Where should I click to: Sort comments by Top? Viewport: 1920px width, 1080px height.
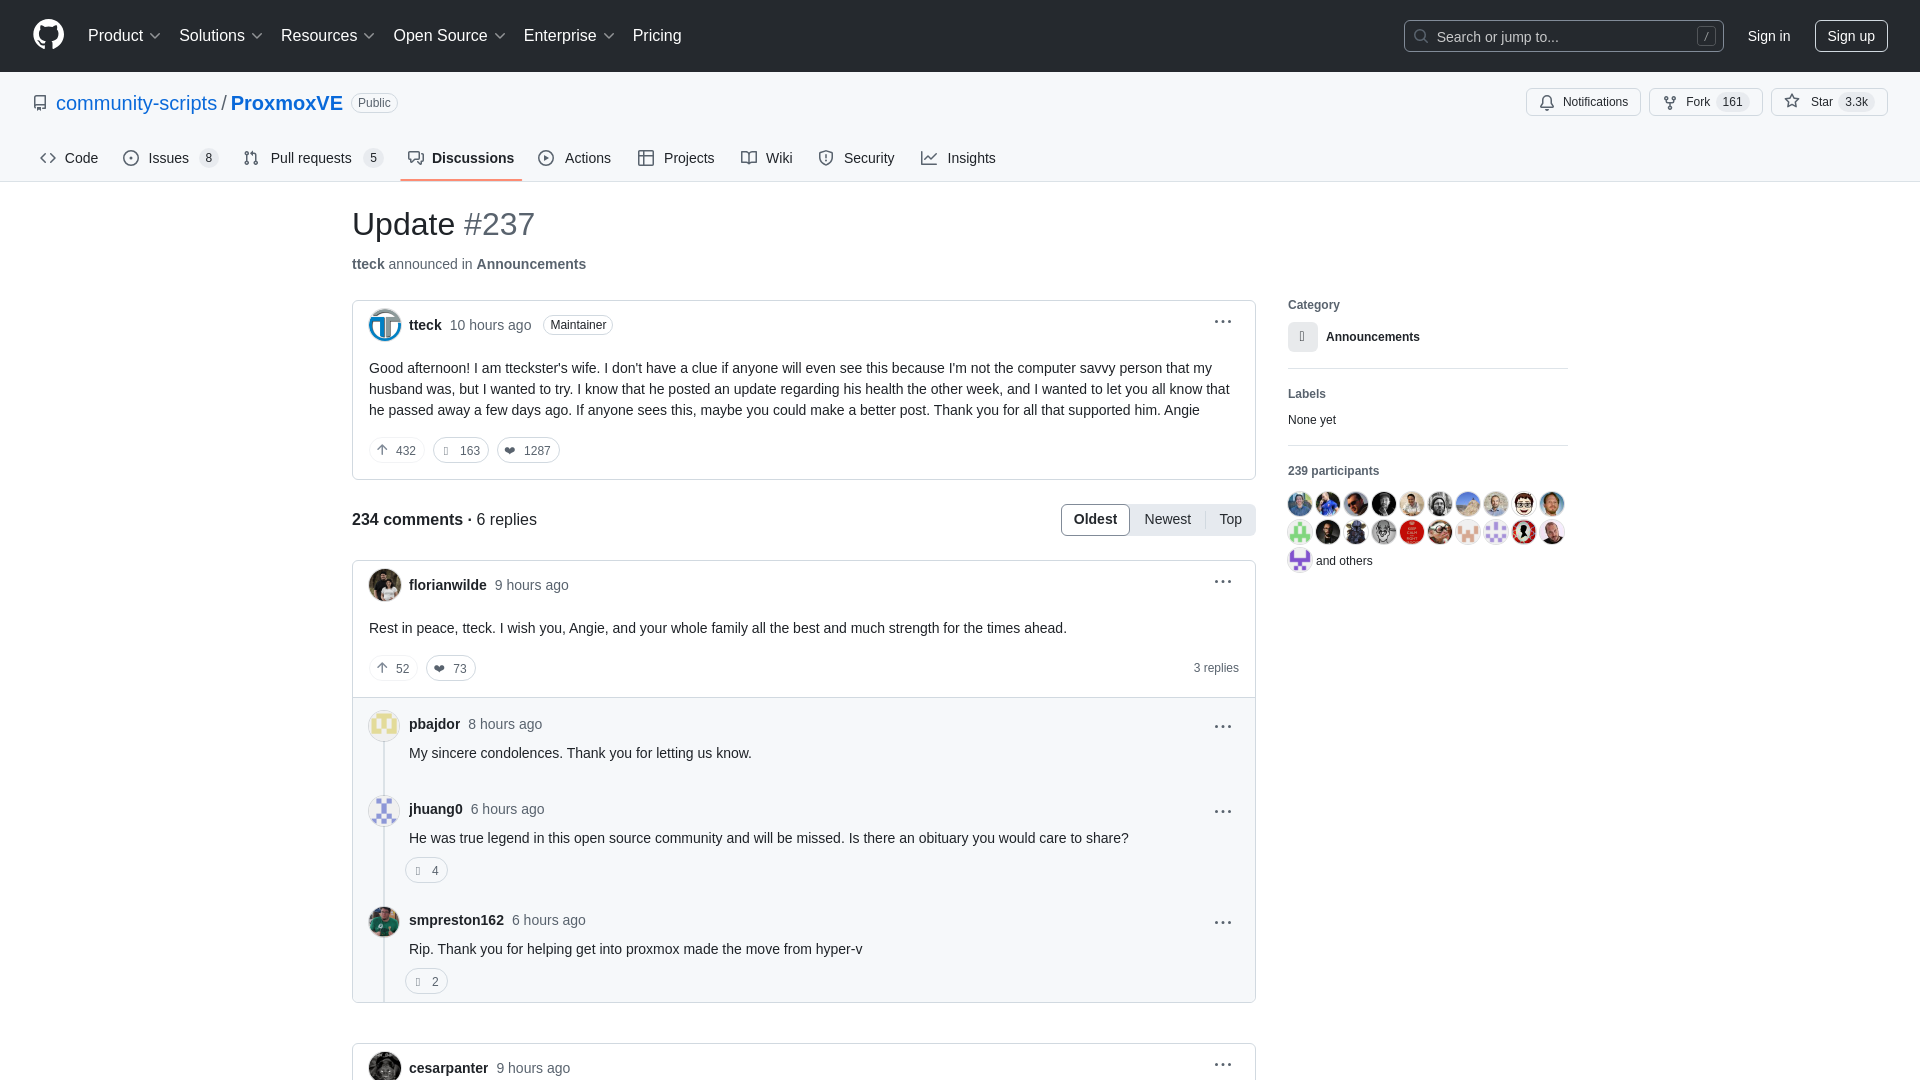tap(1230, 520)
